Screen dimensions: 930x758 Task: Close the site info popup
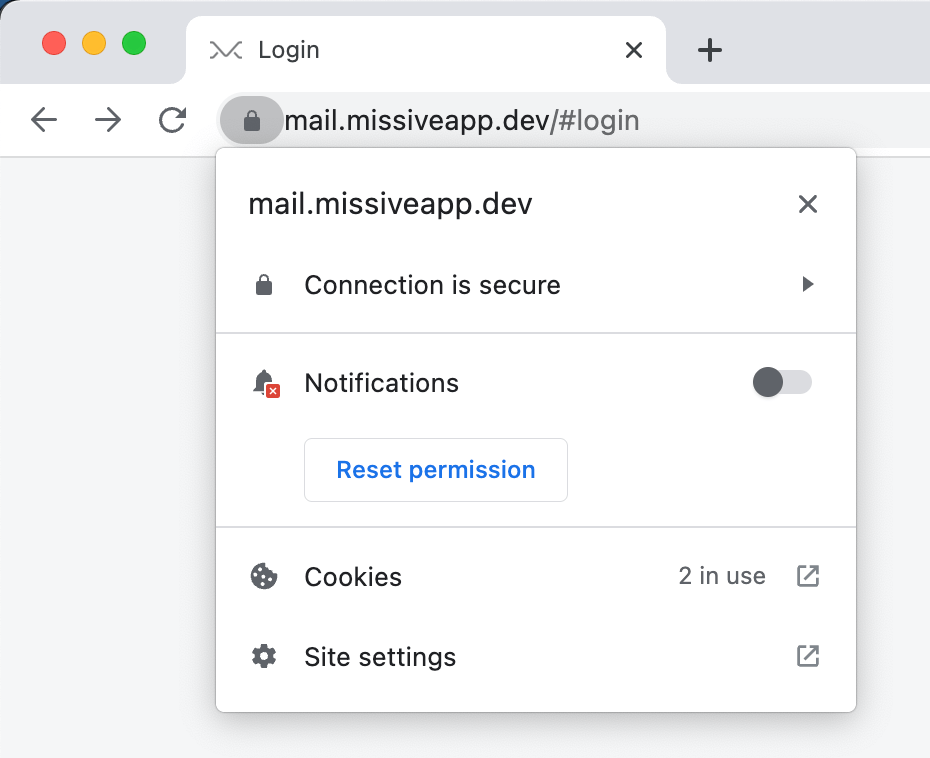[x=807, y=204]
